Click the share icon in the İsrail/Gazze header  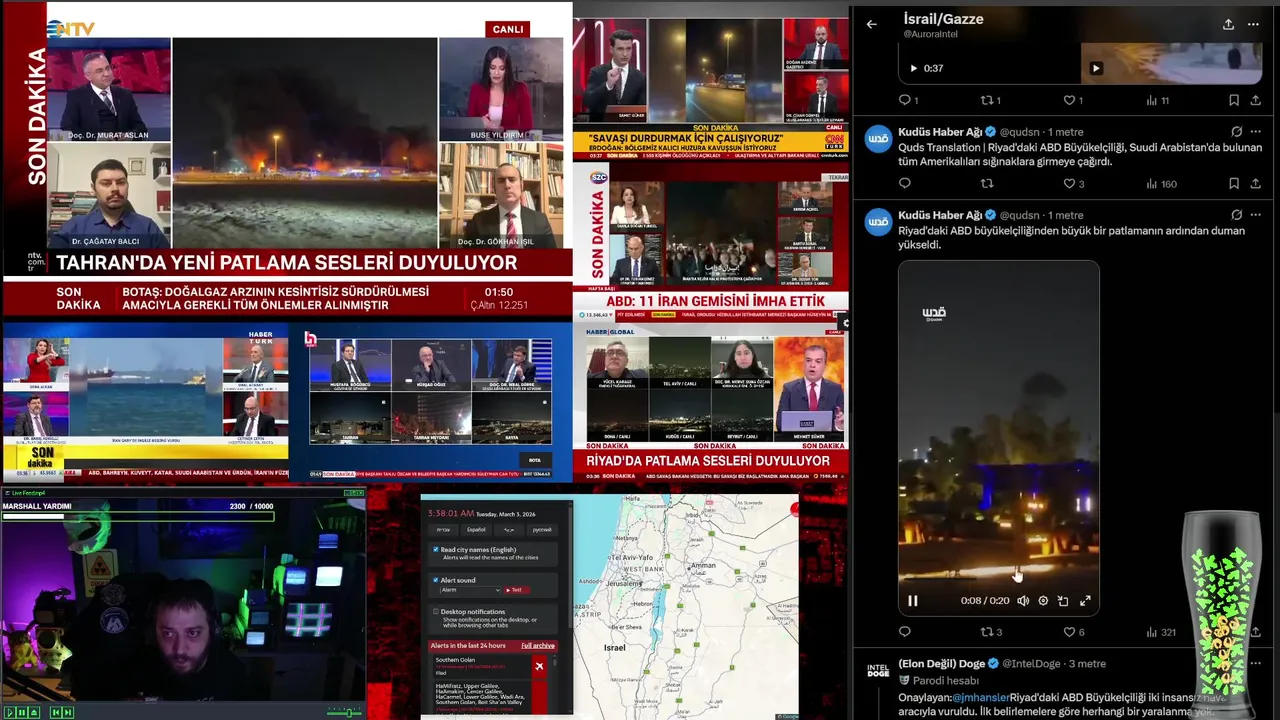click(1228, 24)
